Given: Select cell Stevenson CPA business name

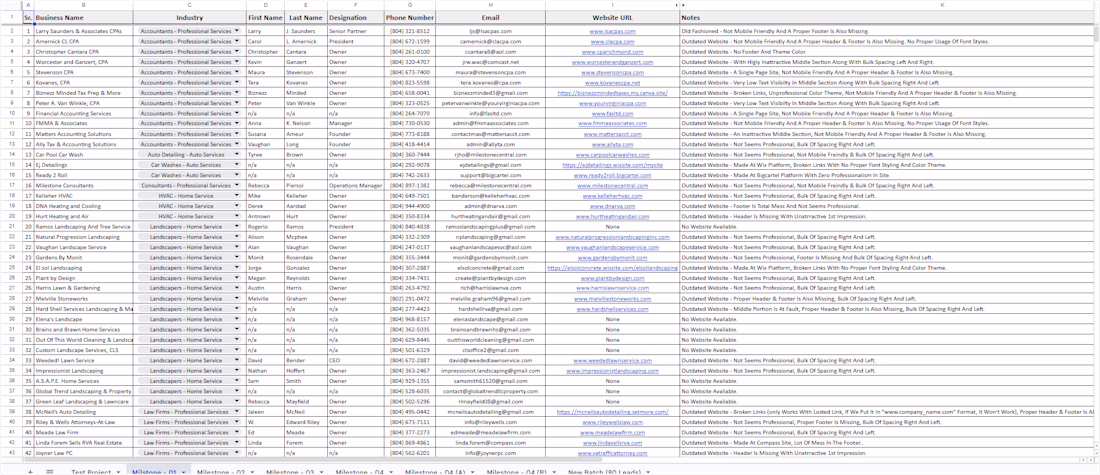Looking at the screenshot, I should tap(83, 72).
